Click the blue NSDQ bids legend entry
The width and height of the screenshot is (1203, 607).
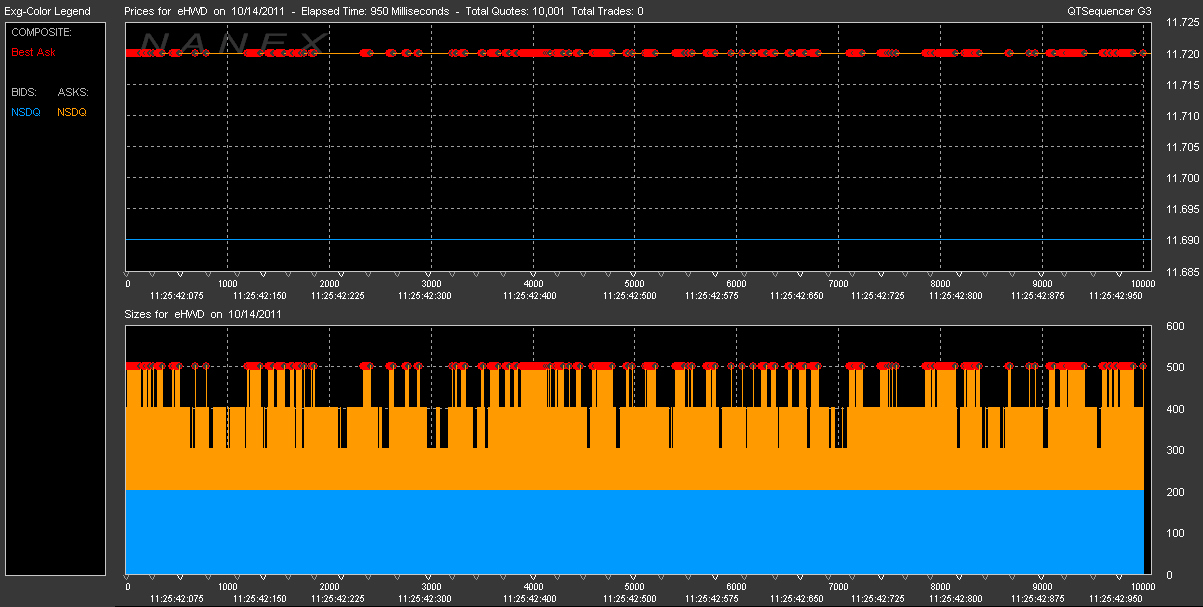pos(26,112)
